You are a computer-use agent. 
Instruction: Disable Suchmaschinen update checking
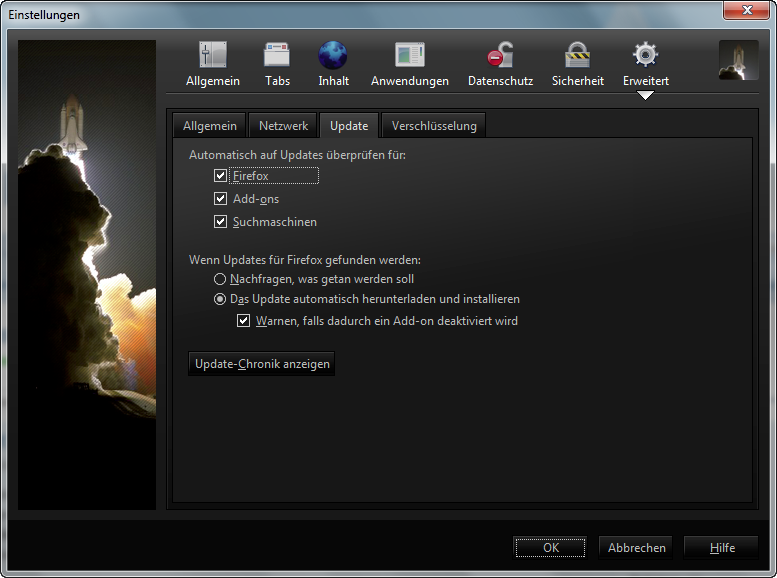(221, 222)
